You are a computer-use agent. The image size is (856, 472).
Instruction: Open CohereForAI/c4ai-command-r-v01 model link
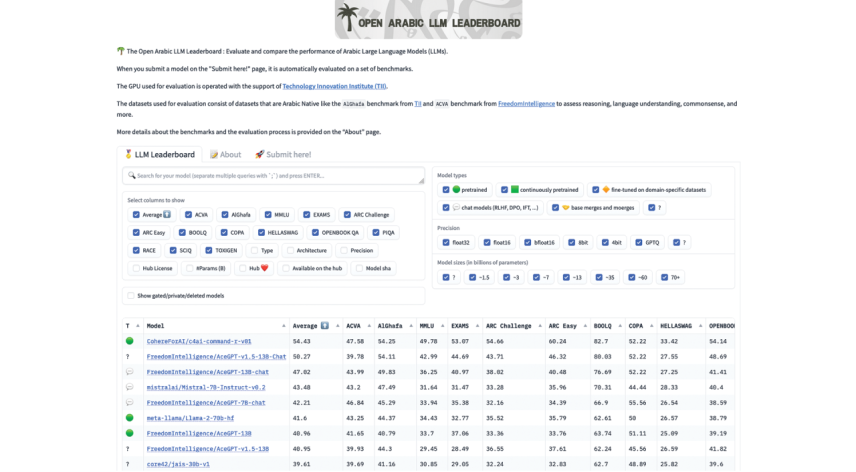[199, 341]
